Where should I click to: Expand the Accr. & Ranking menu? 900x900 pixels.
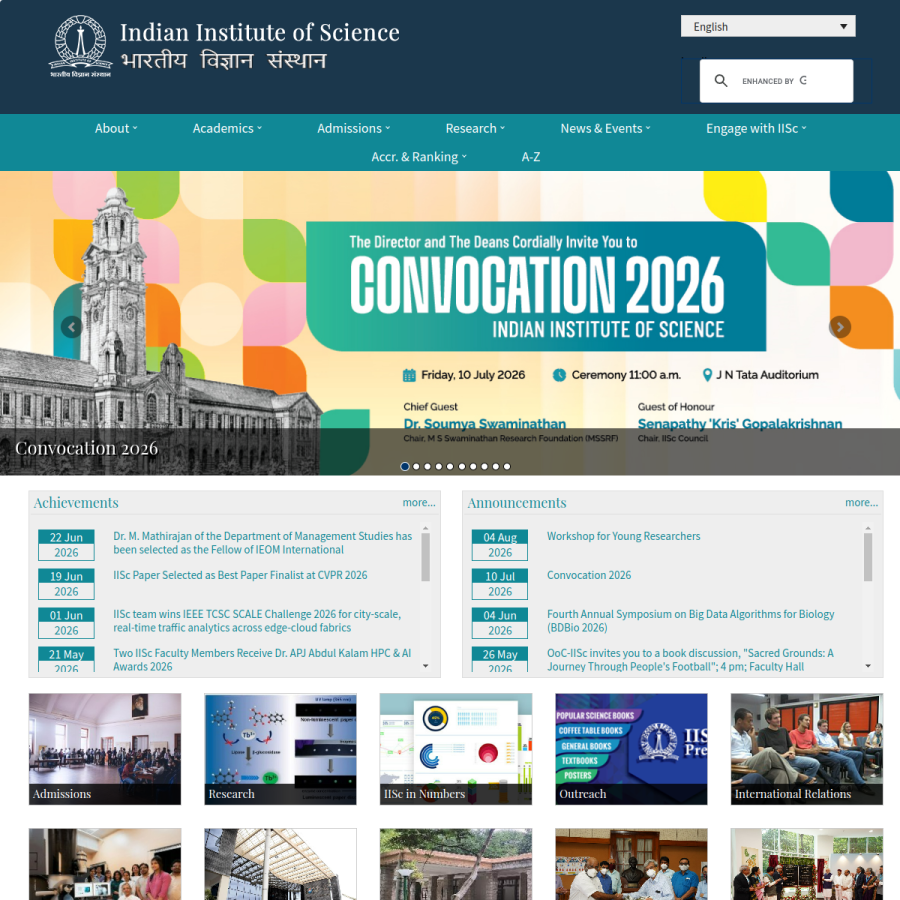tap(419, 157)
